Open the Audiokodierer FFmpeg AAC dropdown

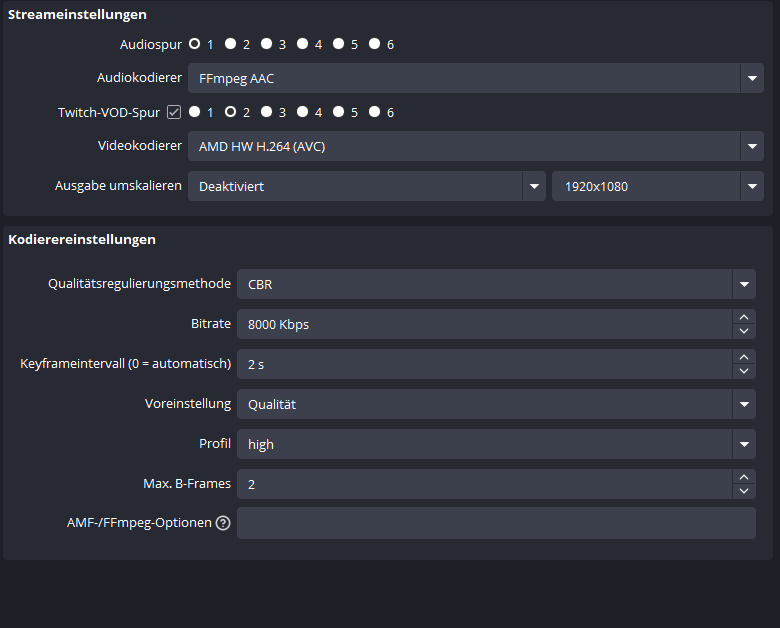[x=476, y=78]
